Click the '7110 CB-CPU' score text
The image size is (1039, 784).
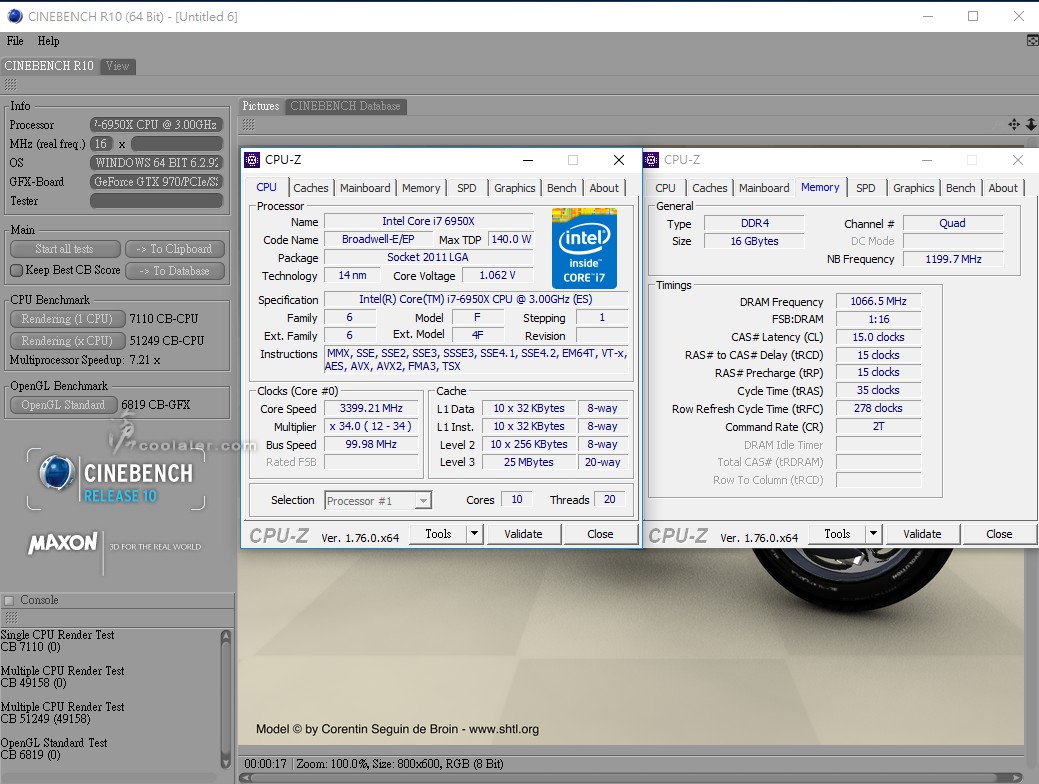point(164,319)
